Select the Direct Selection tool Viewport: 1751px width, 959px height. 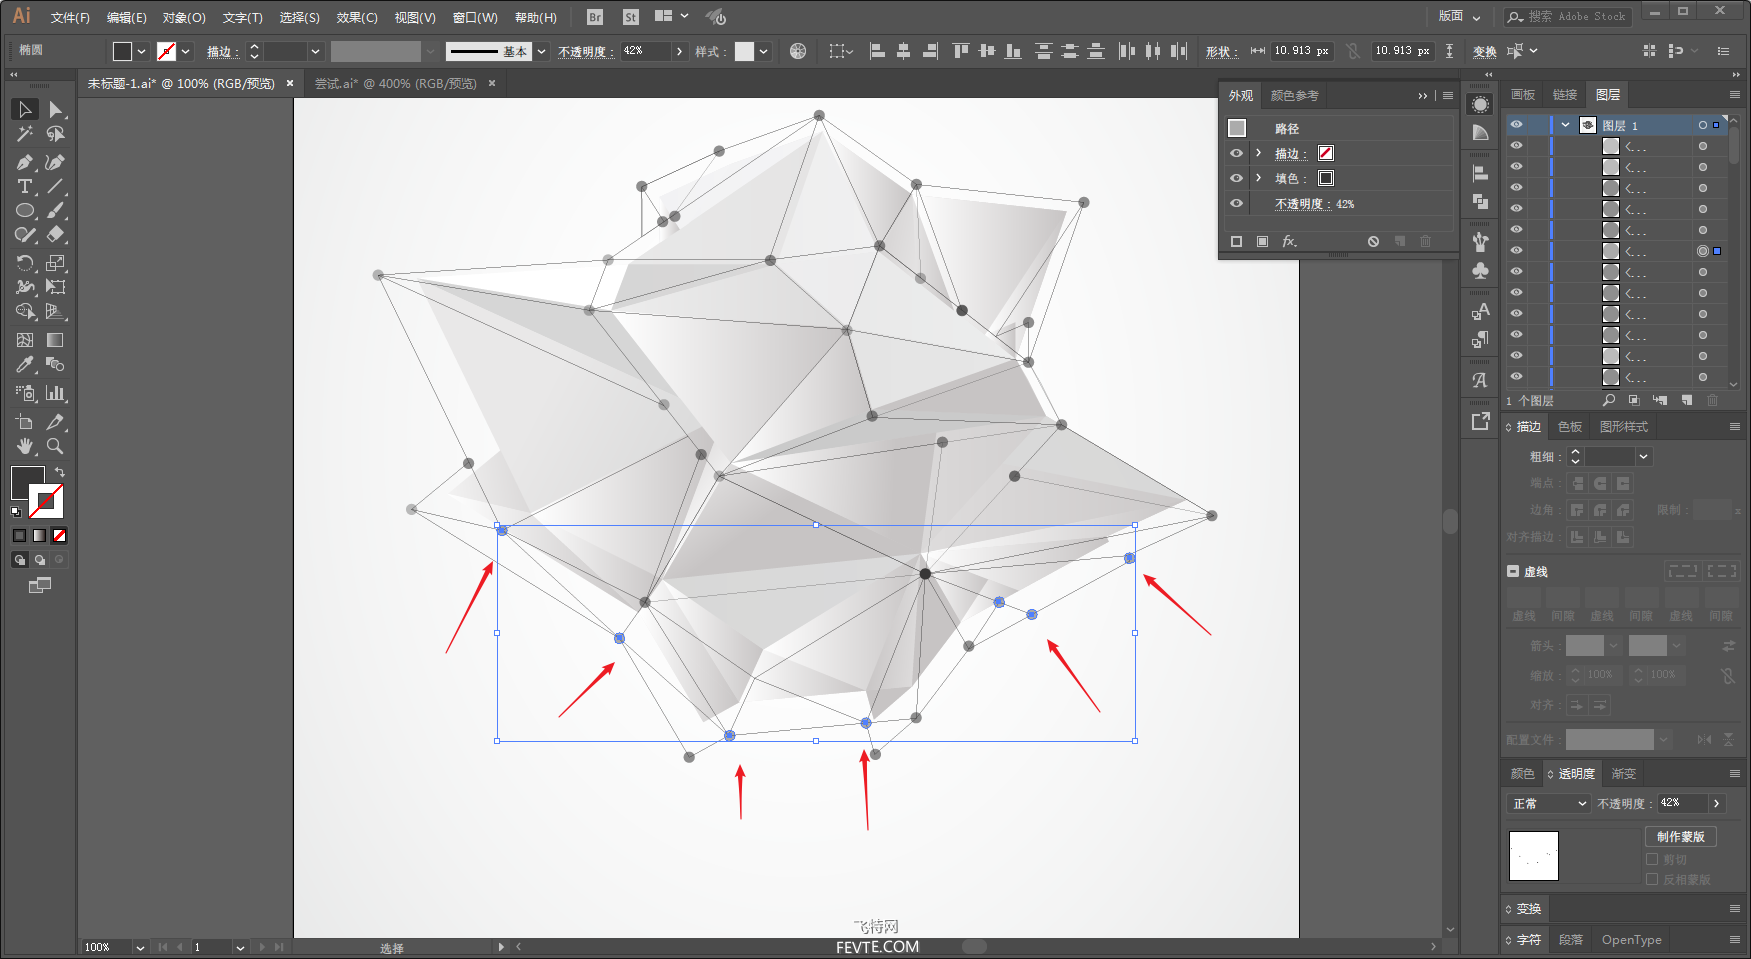[x=56, y=109]
